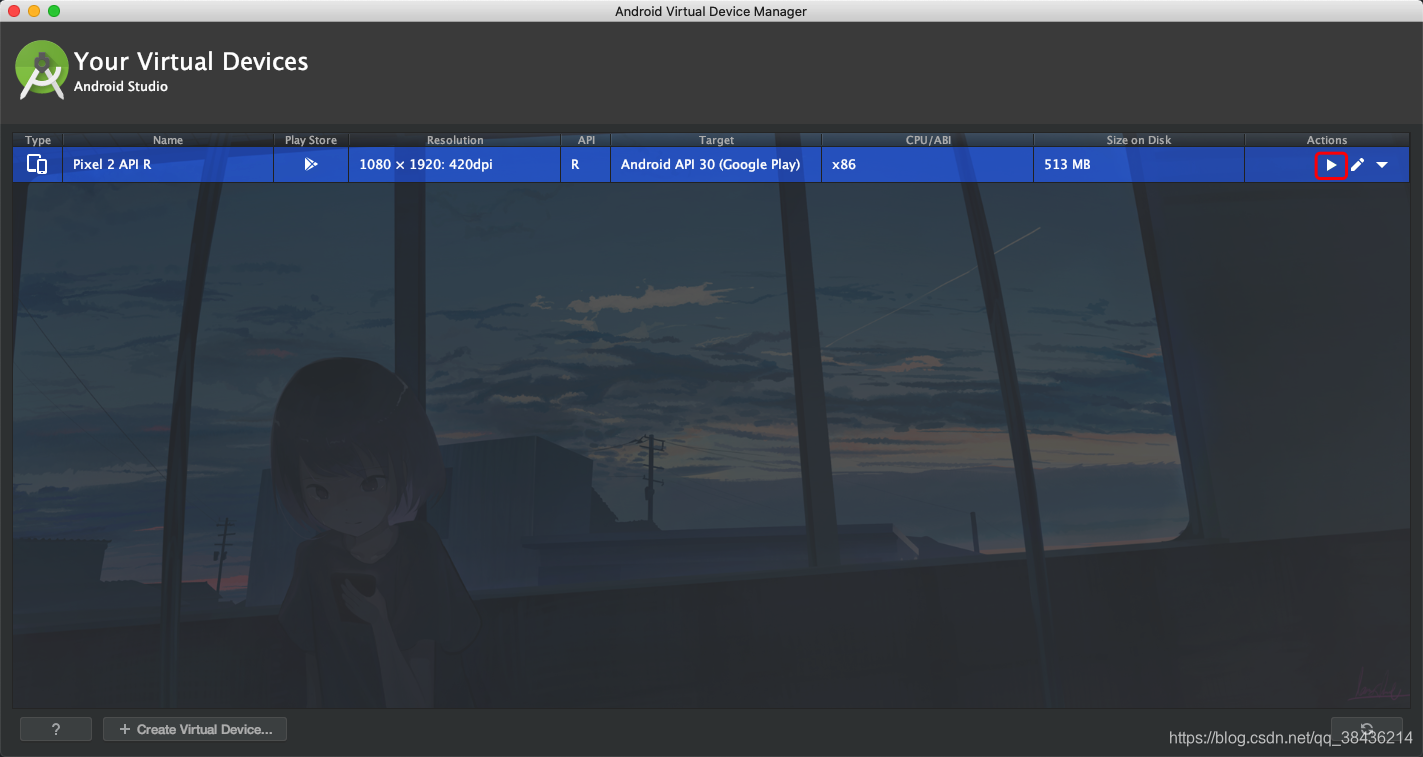Viewport: 1423px width, 757px height.
Task: Click the Android Studio logo
Action: (41, 69)
